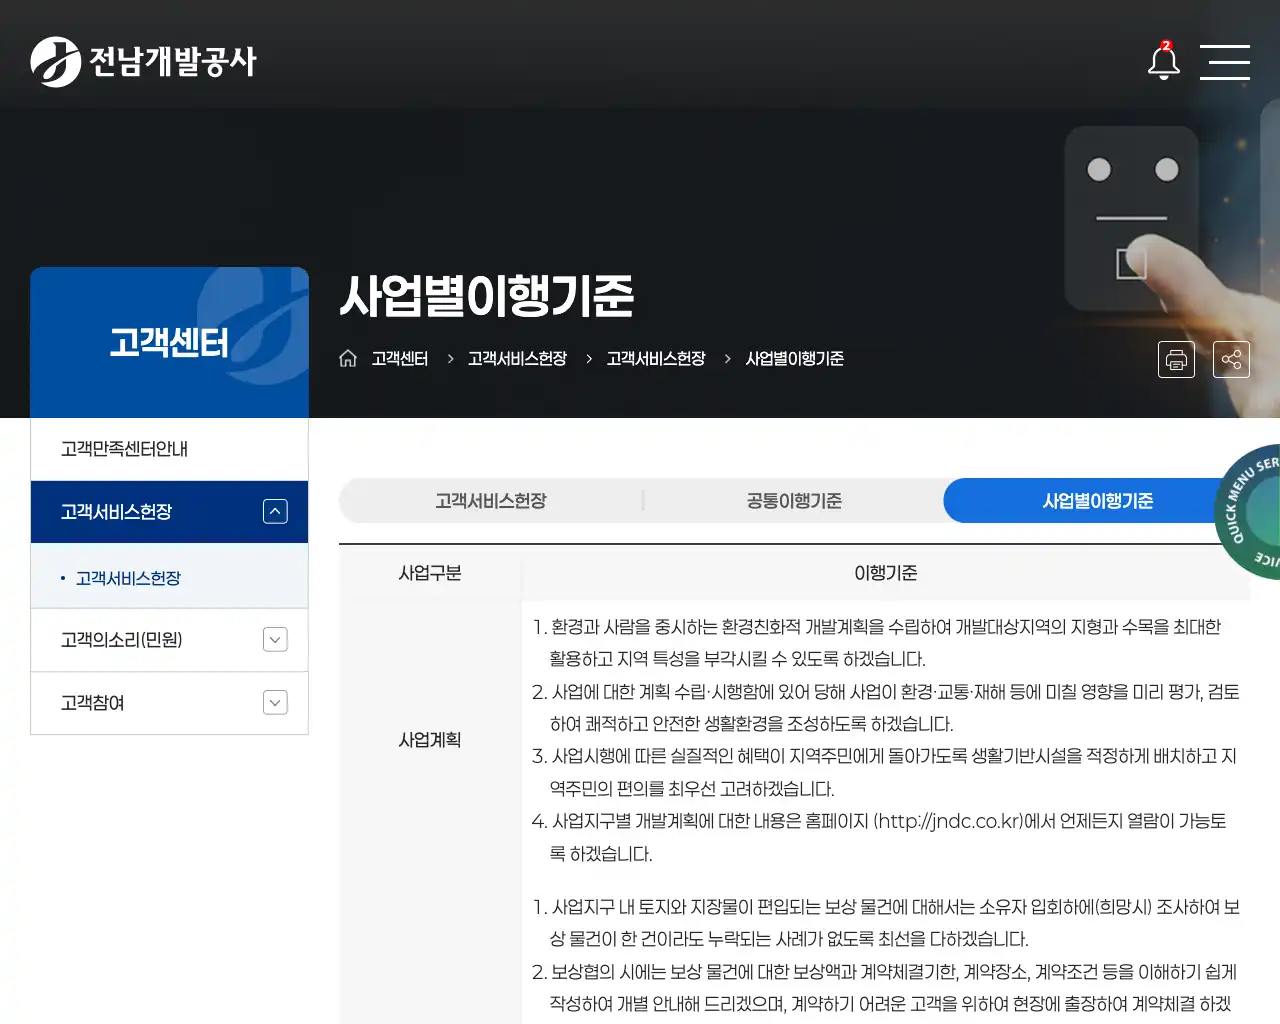Open the notification bell icon

(1163, 61)
